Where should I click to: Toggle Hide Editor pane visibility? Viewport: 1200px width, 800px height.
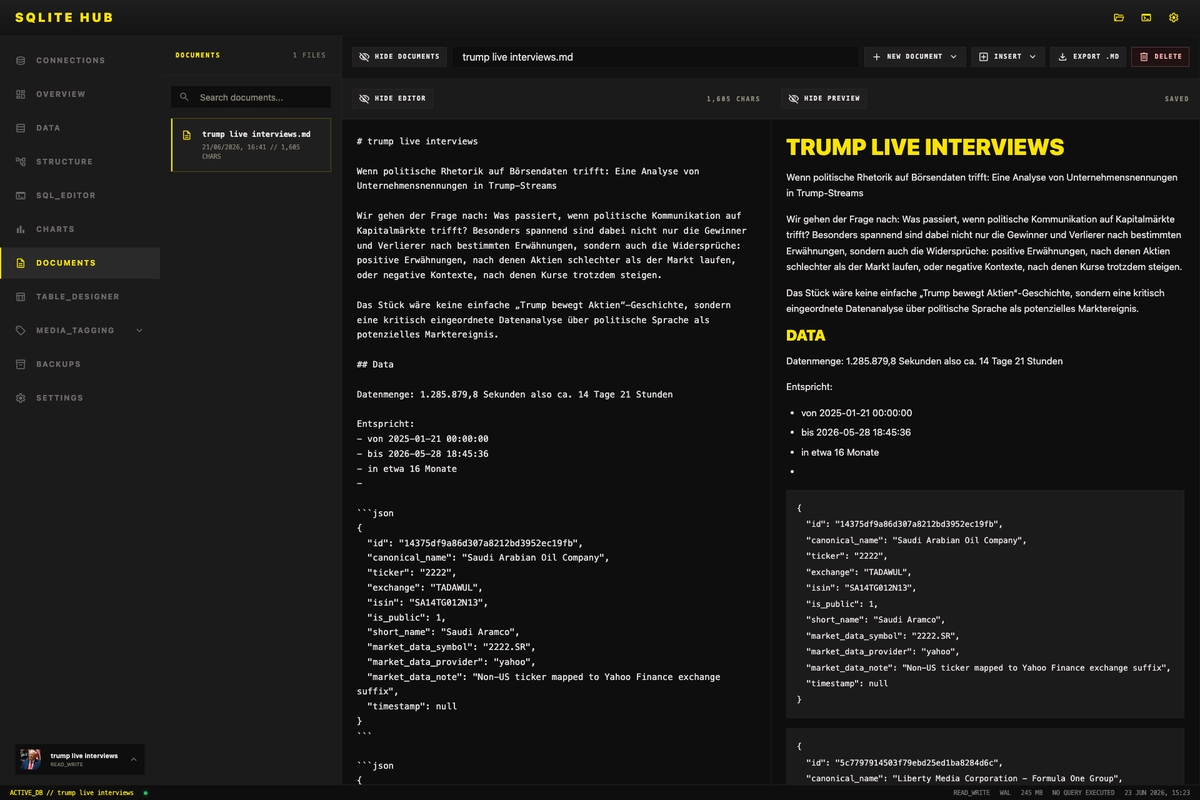tap(392, 98)
